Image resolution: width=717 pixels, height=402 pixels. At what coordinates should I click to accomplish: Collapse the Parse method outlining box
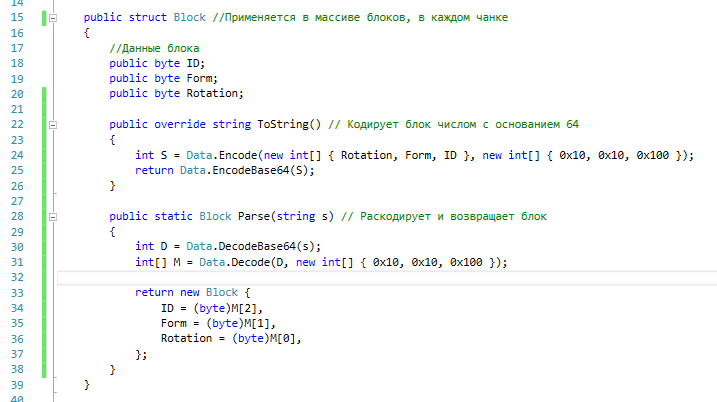coord(53,217)
